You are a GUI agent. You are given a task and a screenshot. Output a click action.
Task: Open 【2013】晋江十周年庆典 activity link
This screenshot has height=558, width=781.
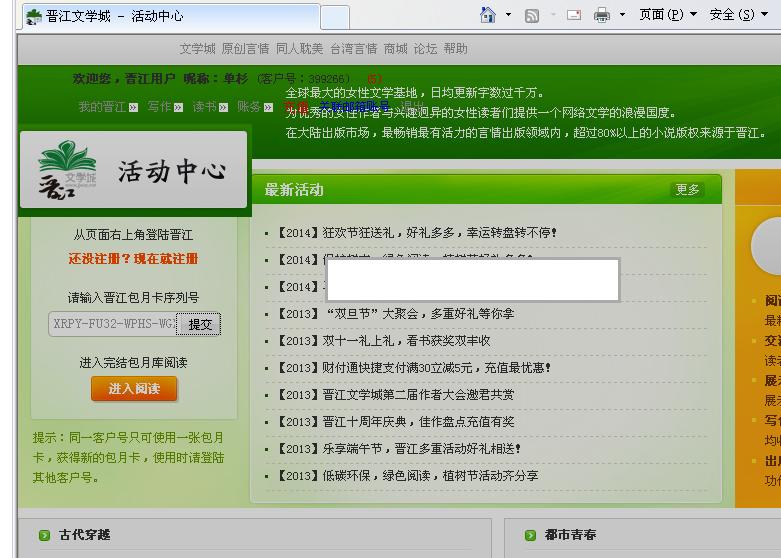393,421
